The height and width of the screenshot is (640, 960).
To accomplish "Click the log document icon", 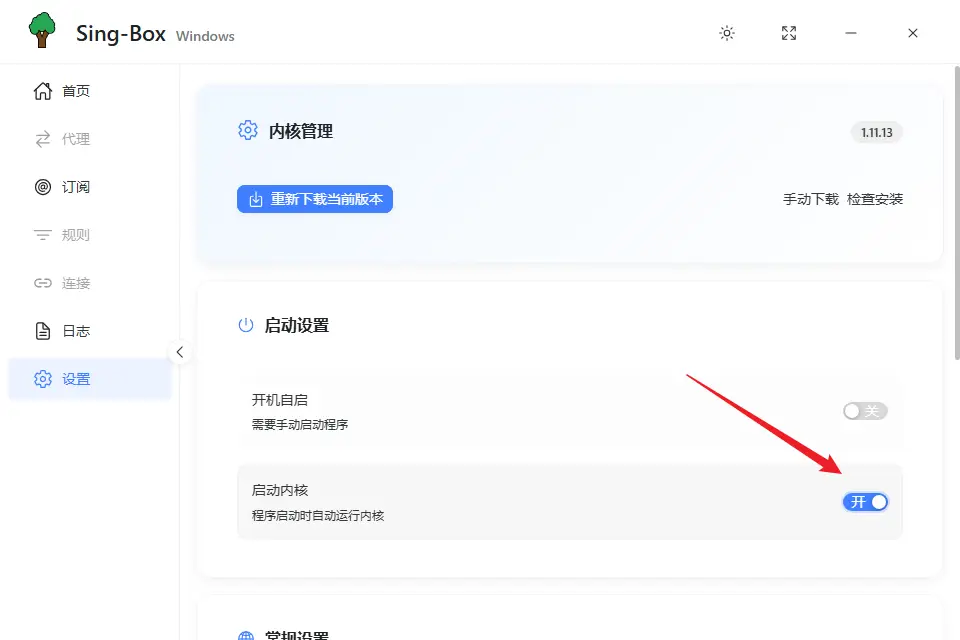I will [42, 331].
